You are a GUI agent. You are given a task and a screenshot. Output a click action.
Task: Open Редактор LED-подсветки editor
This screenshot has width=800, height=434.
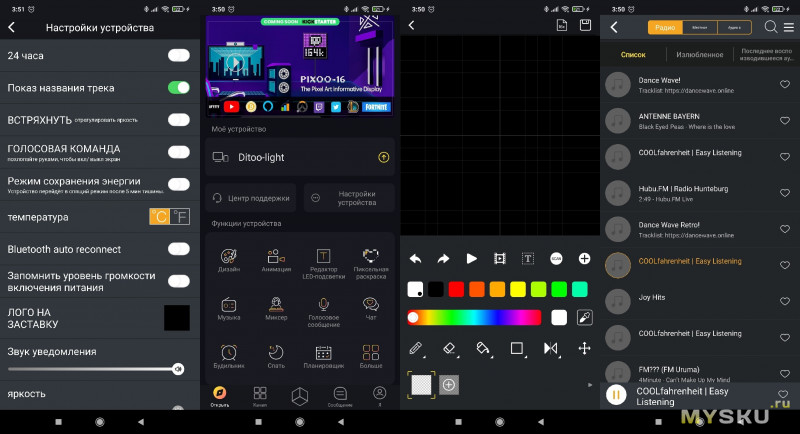(x=323, y=263)
